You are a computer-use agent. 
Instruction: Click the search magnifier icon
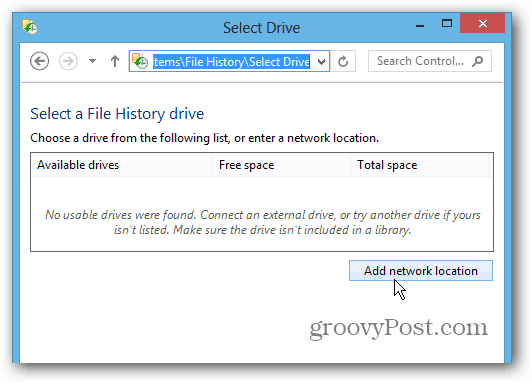point(478,61)
